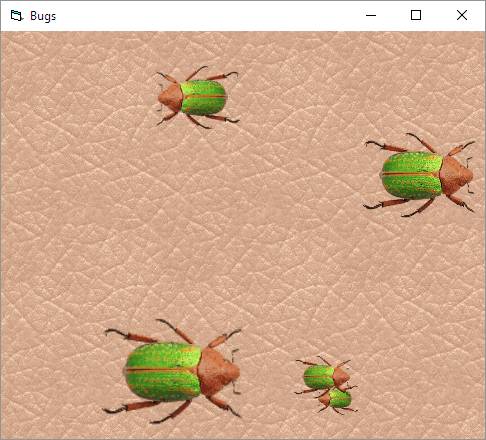Minimize the Bugs window
Viewport: 486px width, 440px height.
tap(371, 15)
